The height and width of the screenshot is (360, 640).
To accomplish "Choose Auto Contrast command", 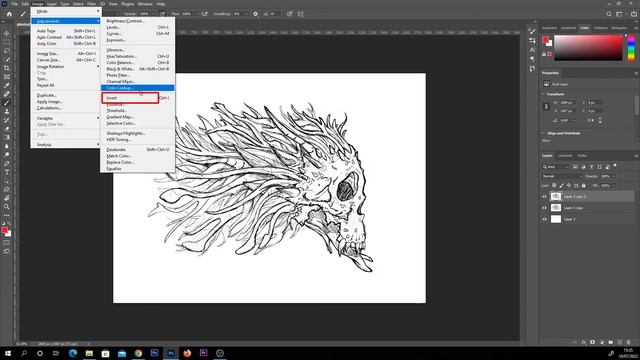I will click(x=66, y=37).
